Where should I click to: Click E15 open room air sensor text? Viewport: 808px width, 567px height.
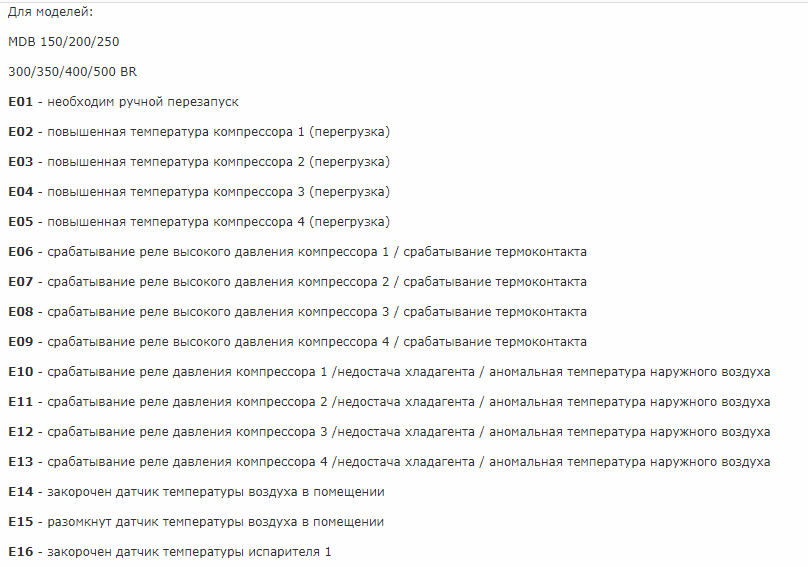pyautogui.click(x=215, y=522)
